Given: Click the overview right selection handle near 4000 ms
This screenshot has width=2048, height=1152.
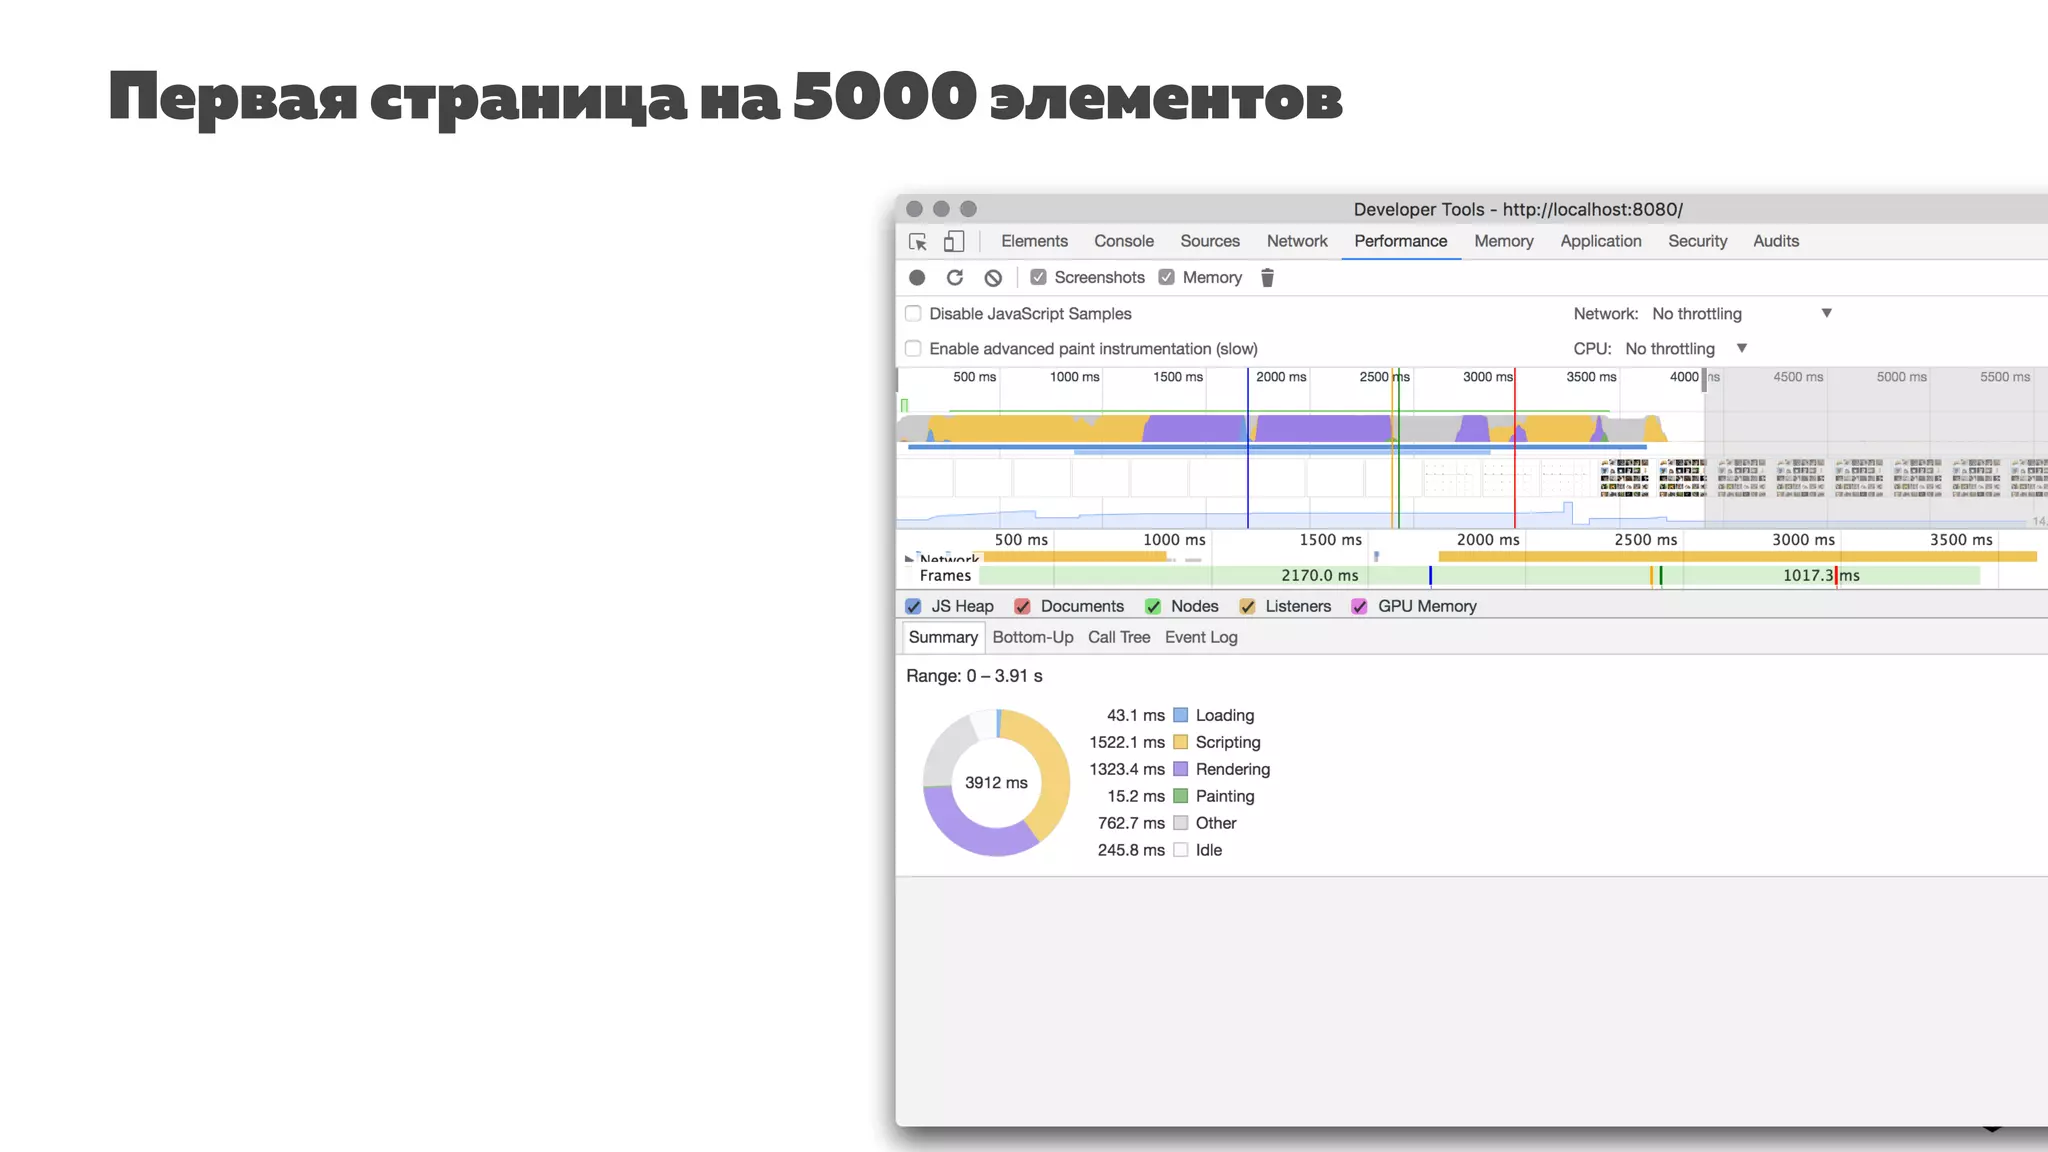Looking at the screenshot, I should click(1704, 378).
